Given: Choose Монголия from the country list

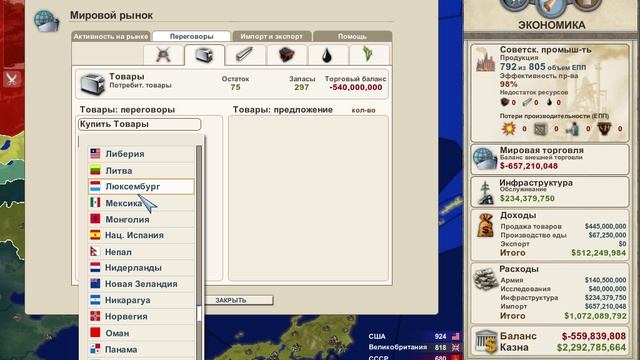Looking at the screenshot, I should pyautogui.click(x=141, y=219).
